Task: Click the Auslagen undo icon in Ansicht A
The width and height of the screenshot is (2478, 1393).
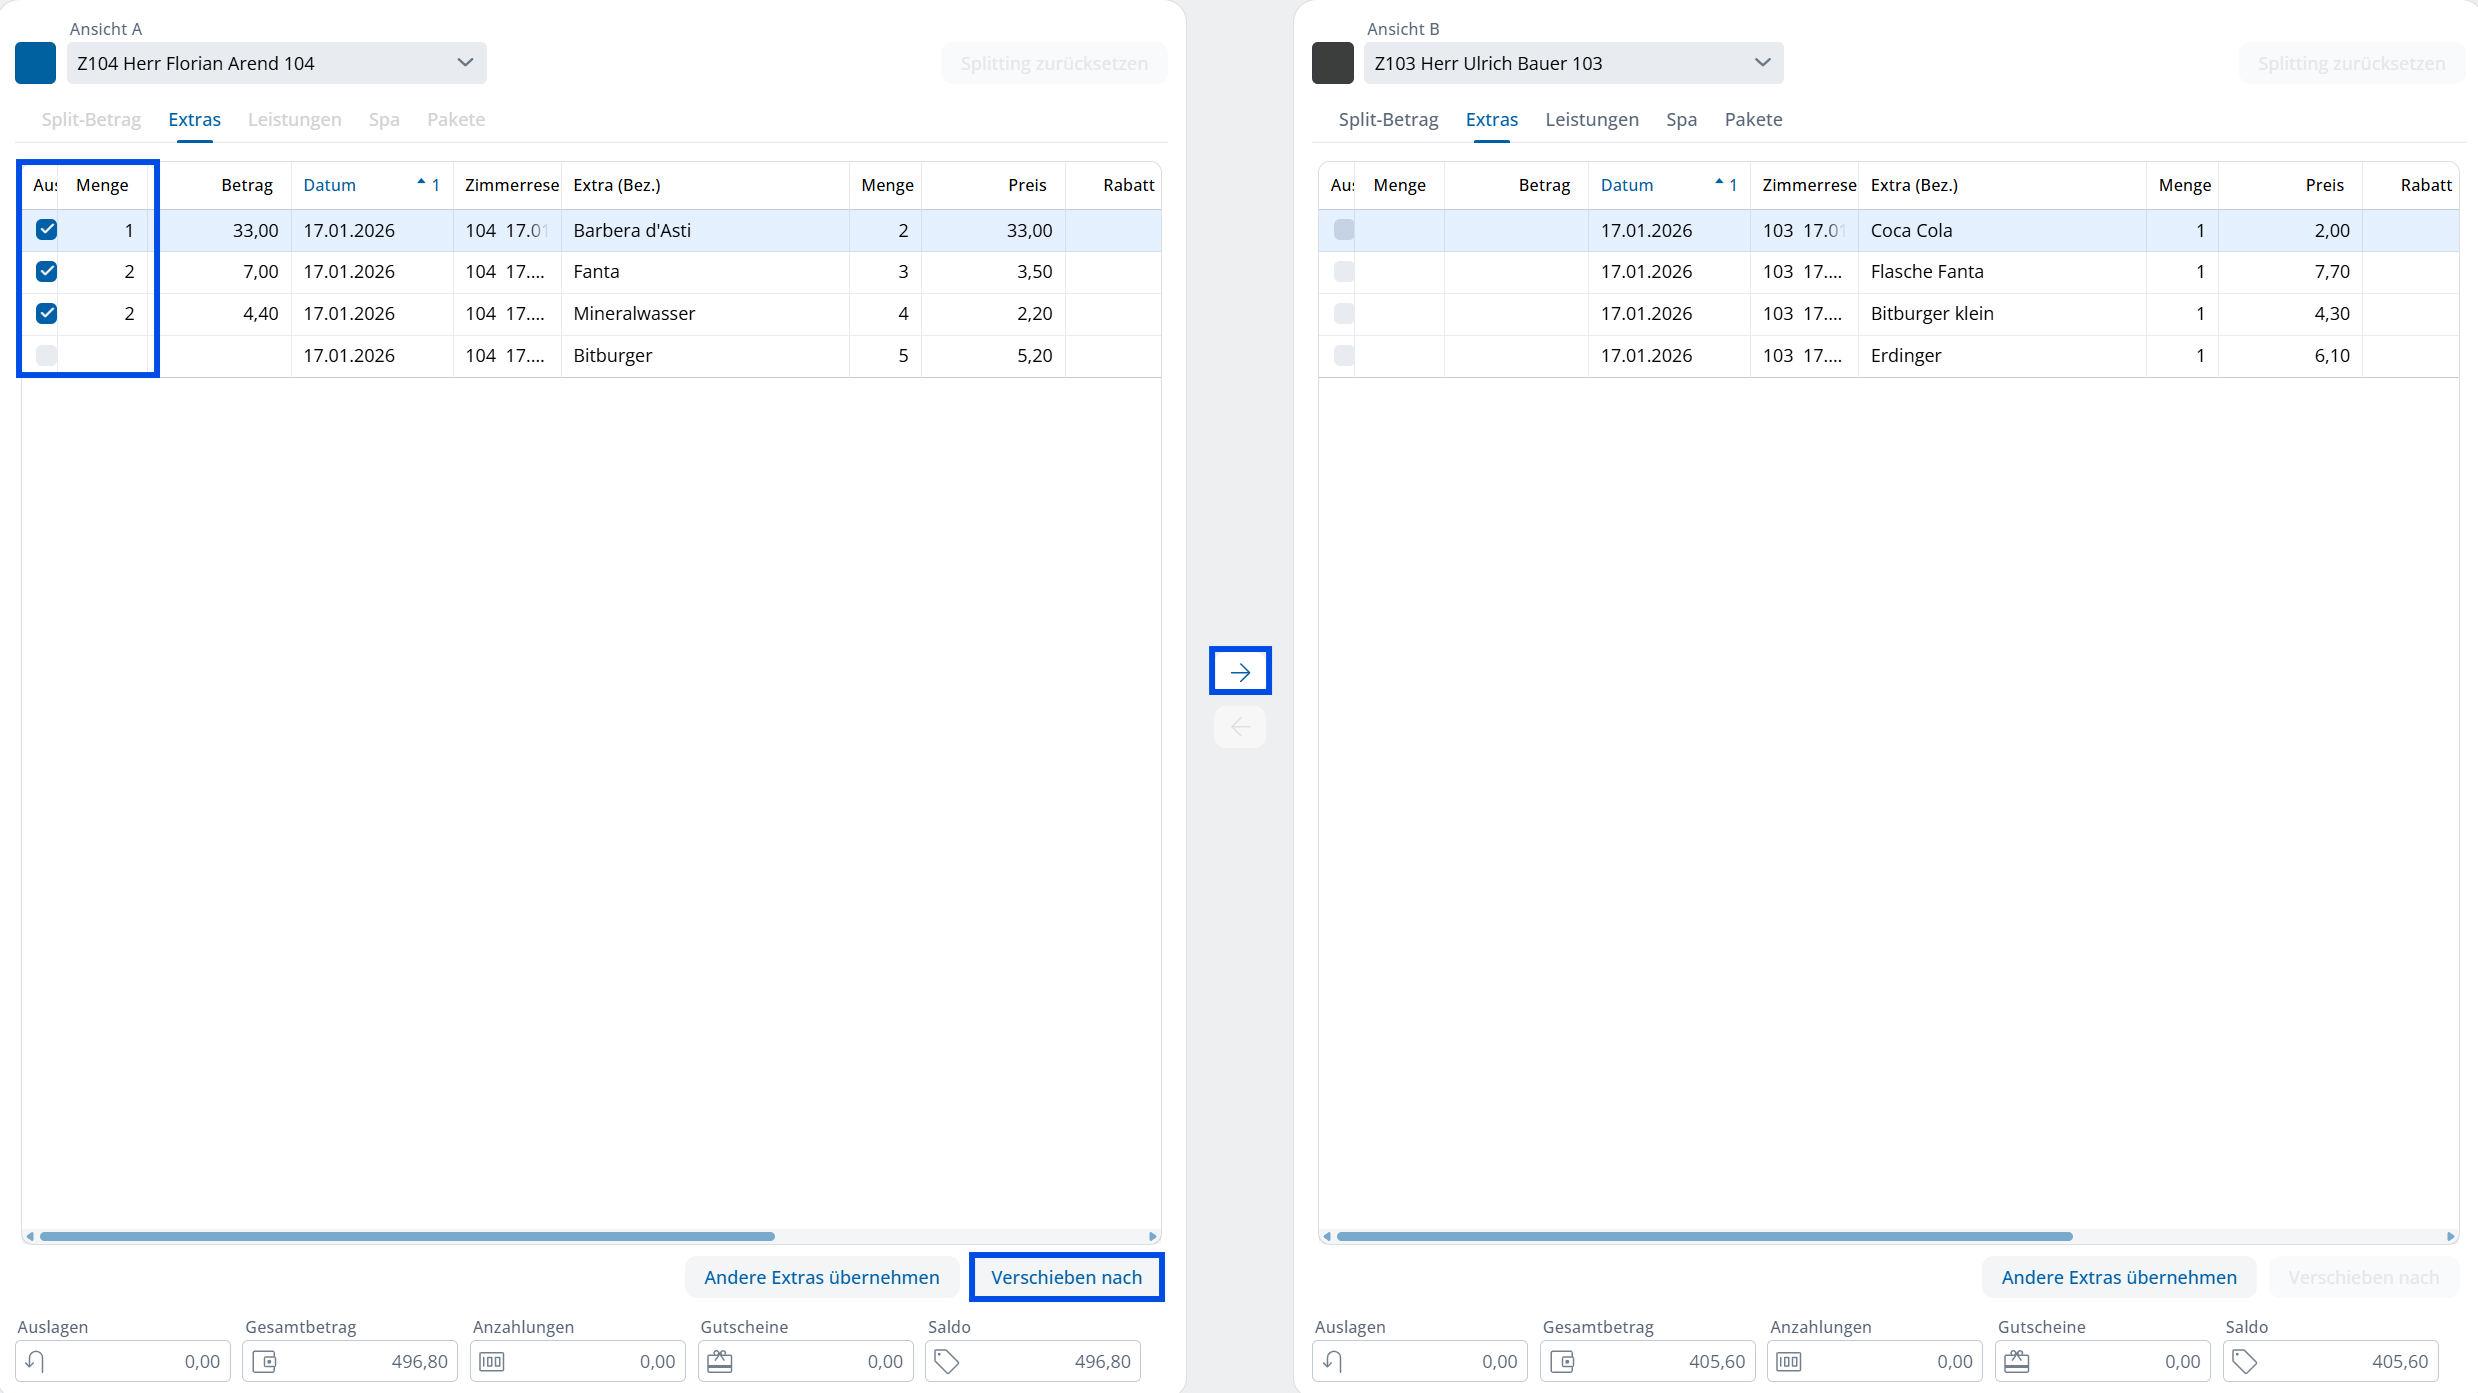Action: tap(35, 1361)
